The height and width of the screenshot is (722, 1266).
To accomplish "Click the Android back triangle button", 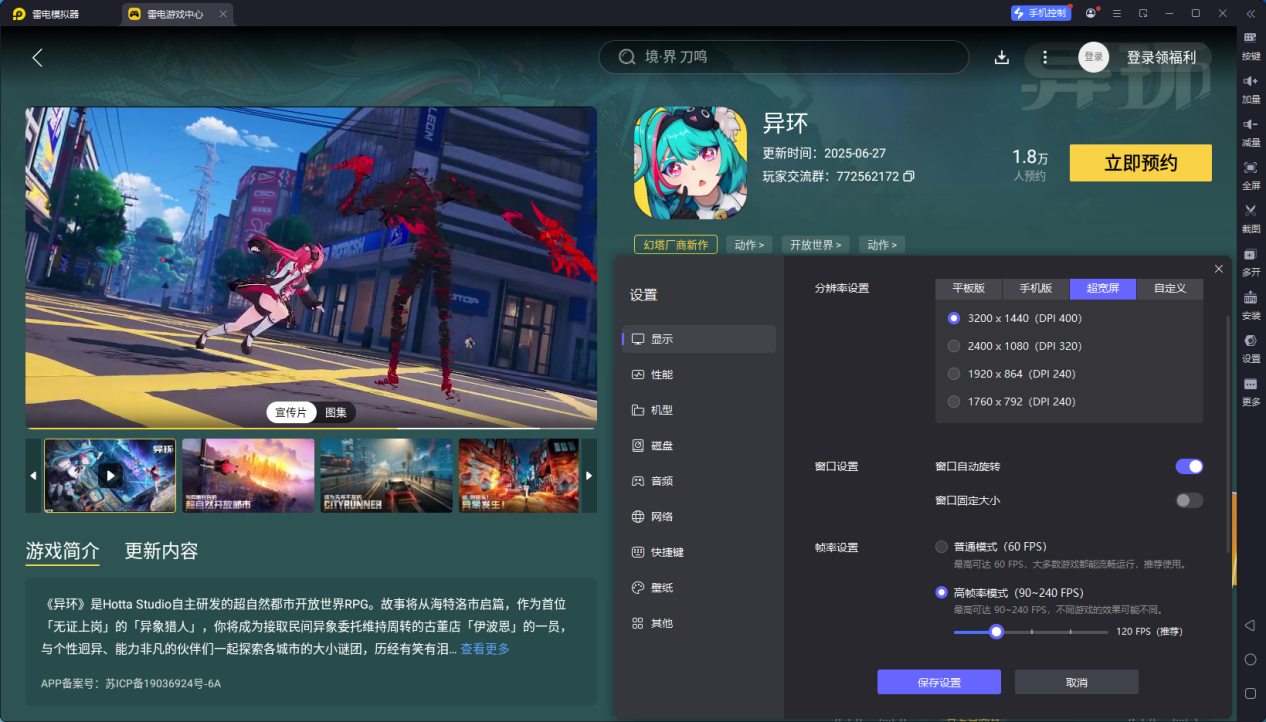I will (x=1250, y=625).
